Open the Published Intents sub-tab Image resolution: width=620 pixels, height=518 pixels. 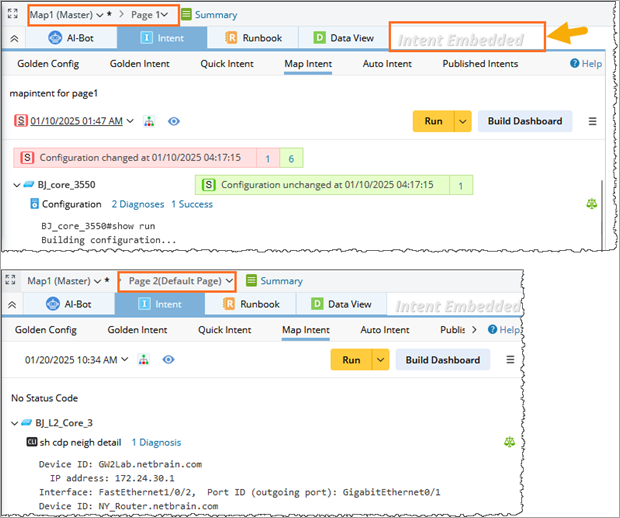pyautogui.click(x=480, y=64)
